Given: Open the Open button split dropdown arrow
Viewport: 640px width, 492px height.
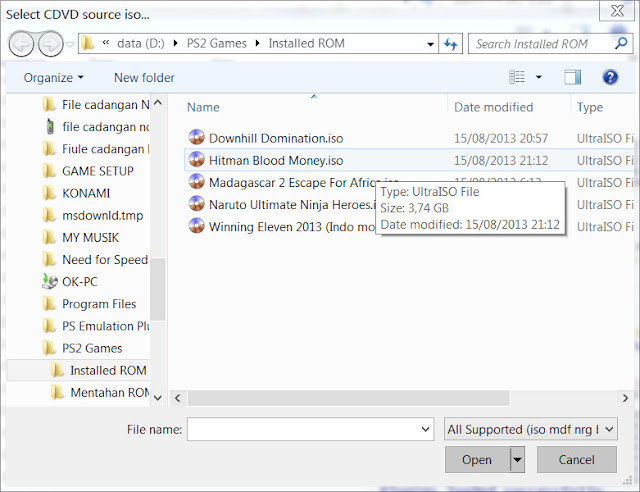Looking at the screenshot, I should [518, 460].
